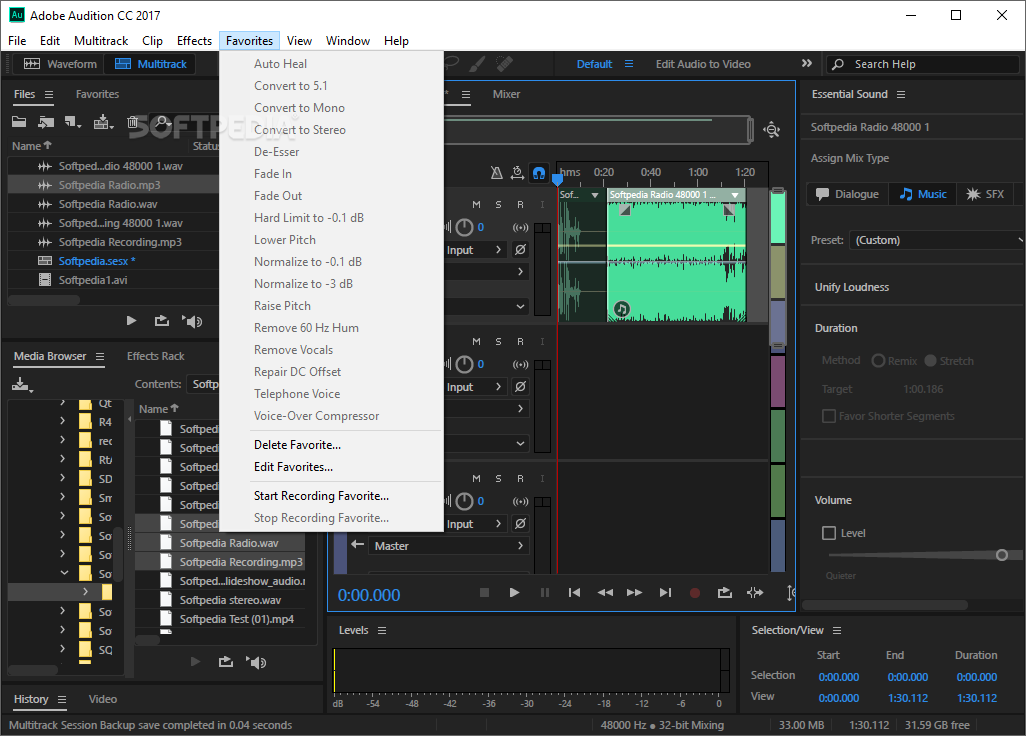Screen dimensions: 1026x736
Task: Switch to the Effects Rack tab
Action: (156, 356)
